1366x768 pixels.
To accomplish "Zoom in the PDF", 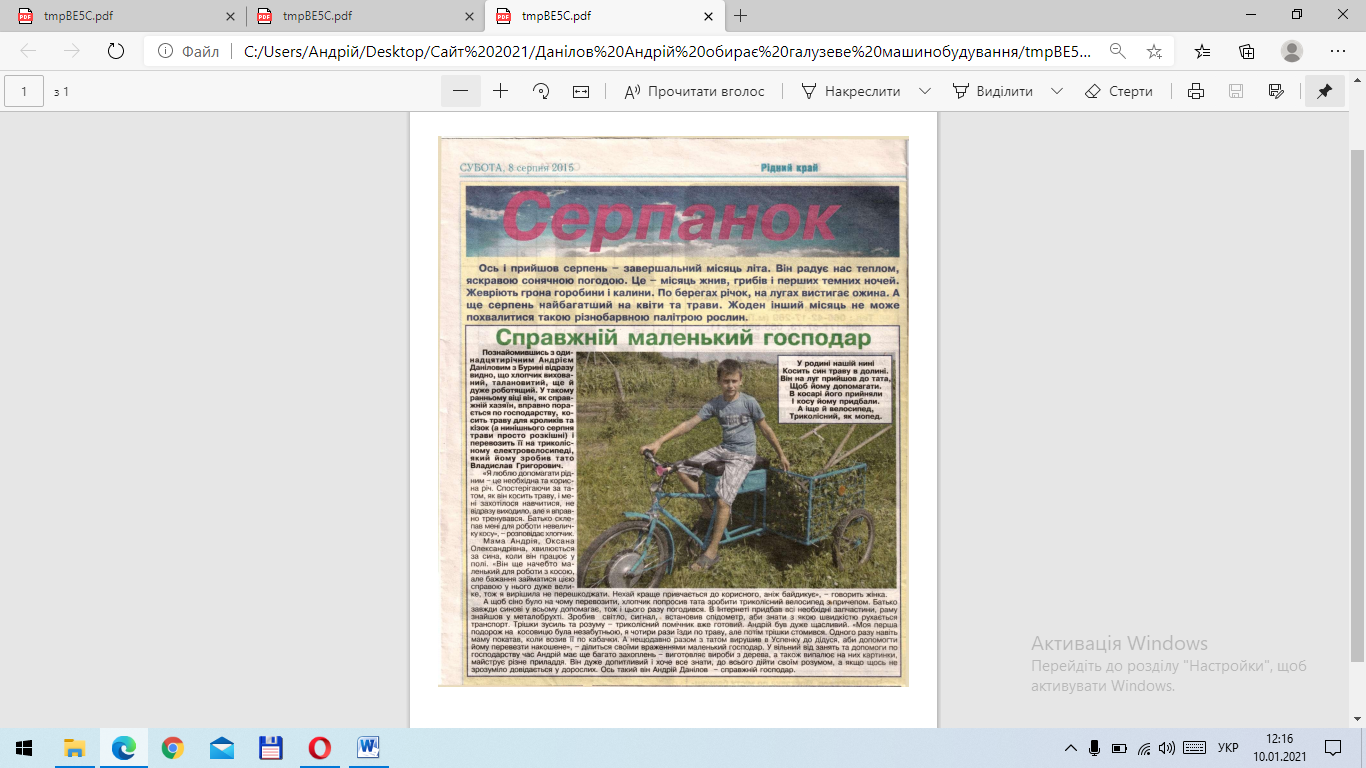I will (x=501, y=91).
